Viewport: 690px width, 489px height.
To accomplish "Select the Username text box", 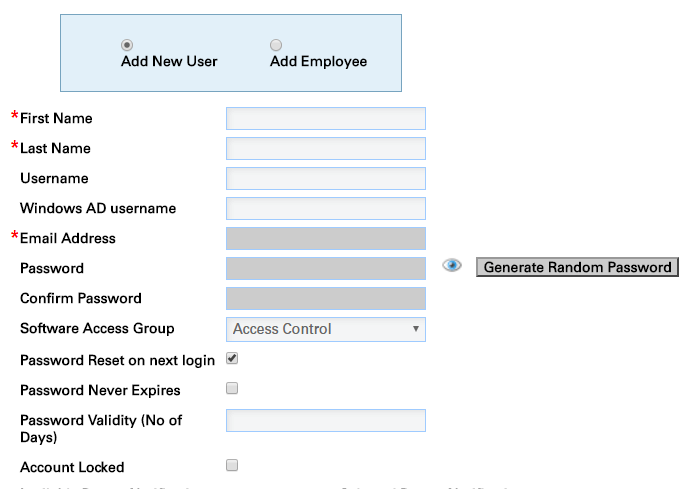I will click(325, 179).
